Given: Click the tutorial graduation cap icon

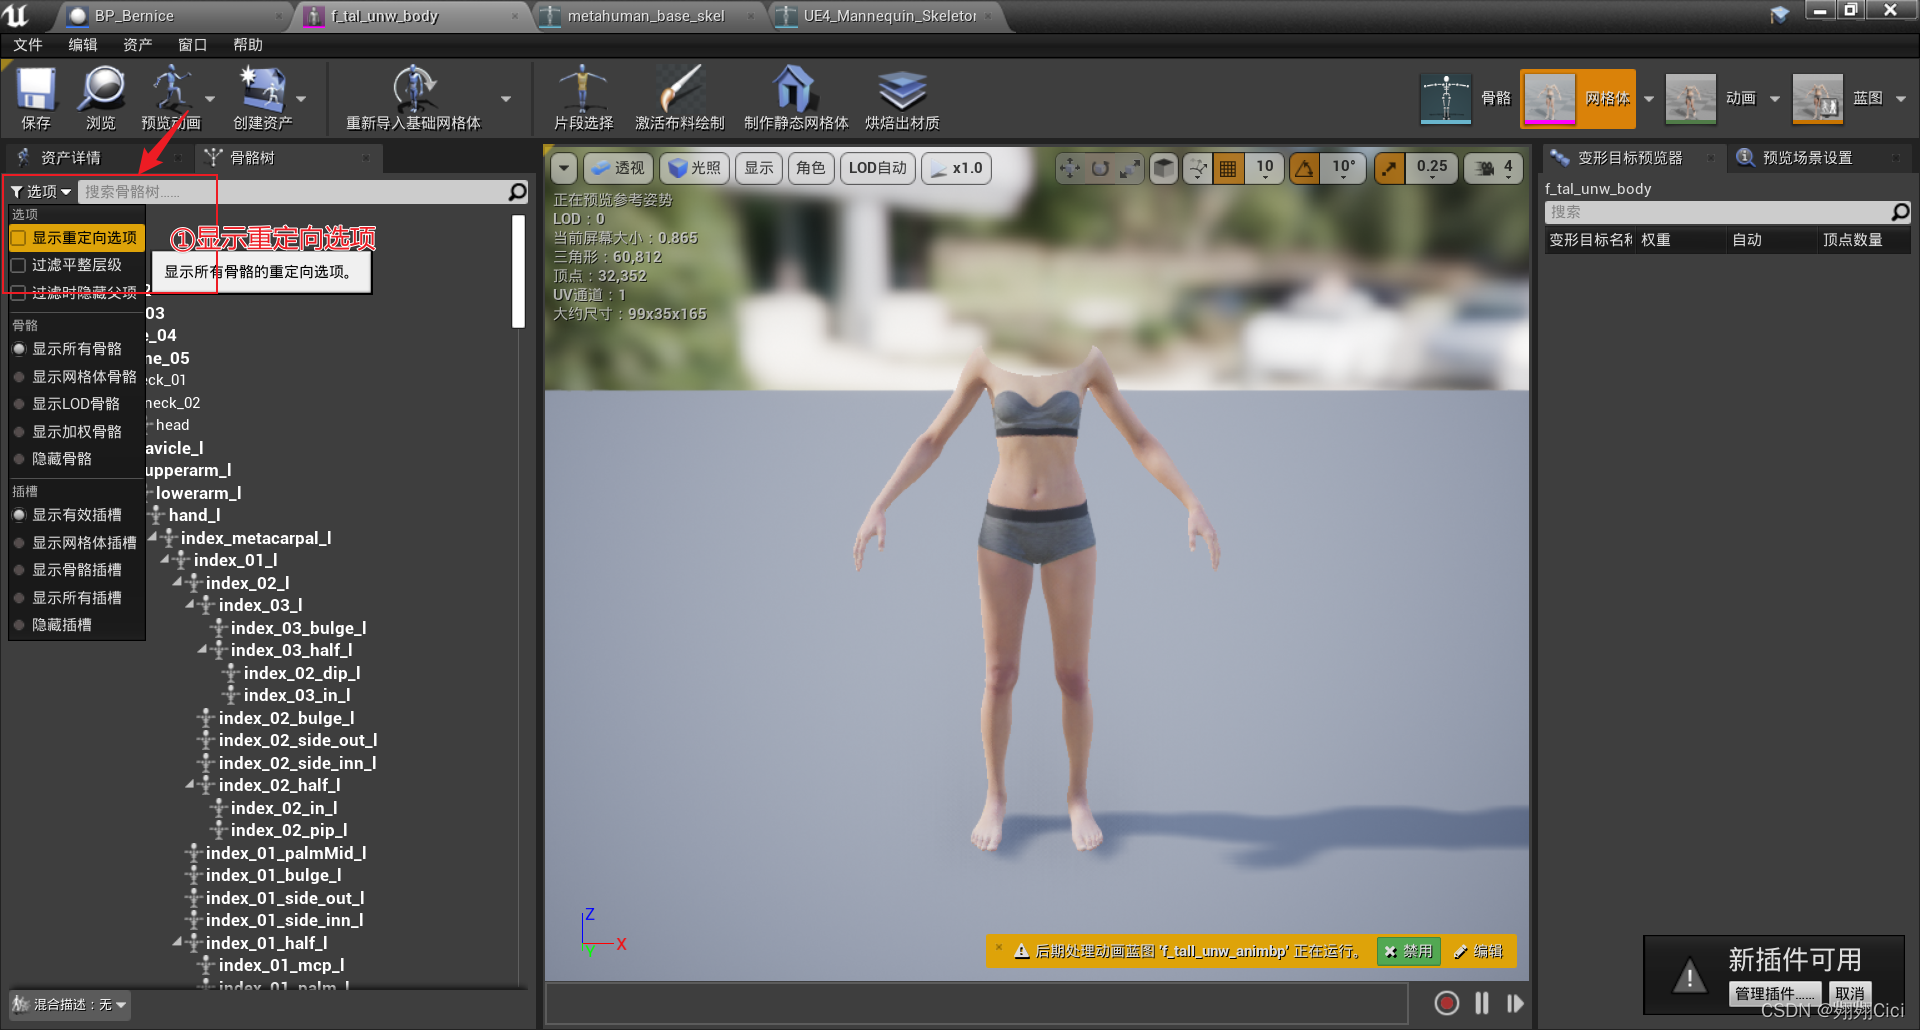Looking at the screenshot, I should (x=1779, y=14).
